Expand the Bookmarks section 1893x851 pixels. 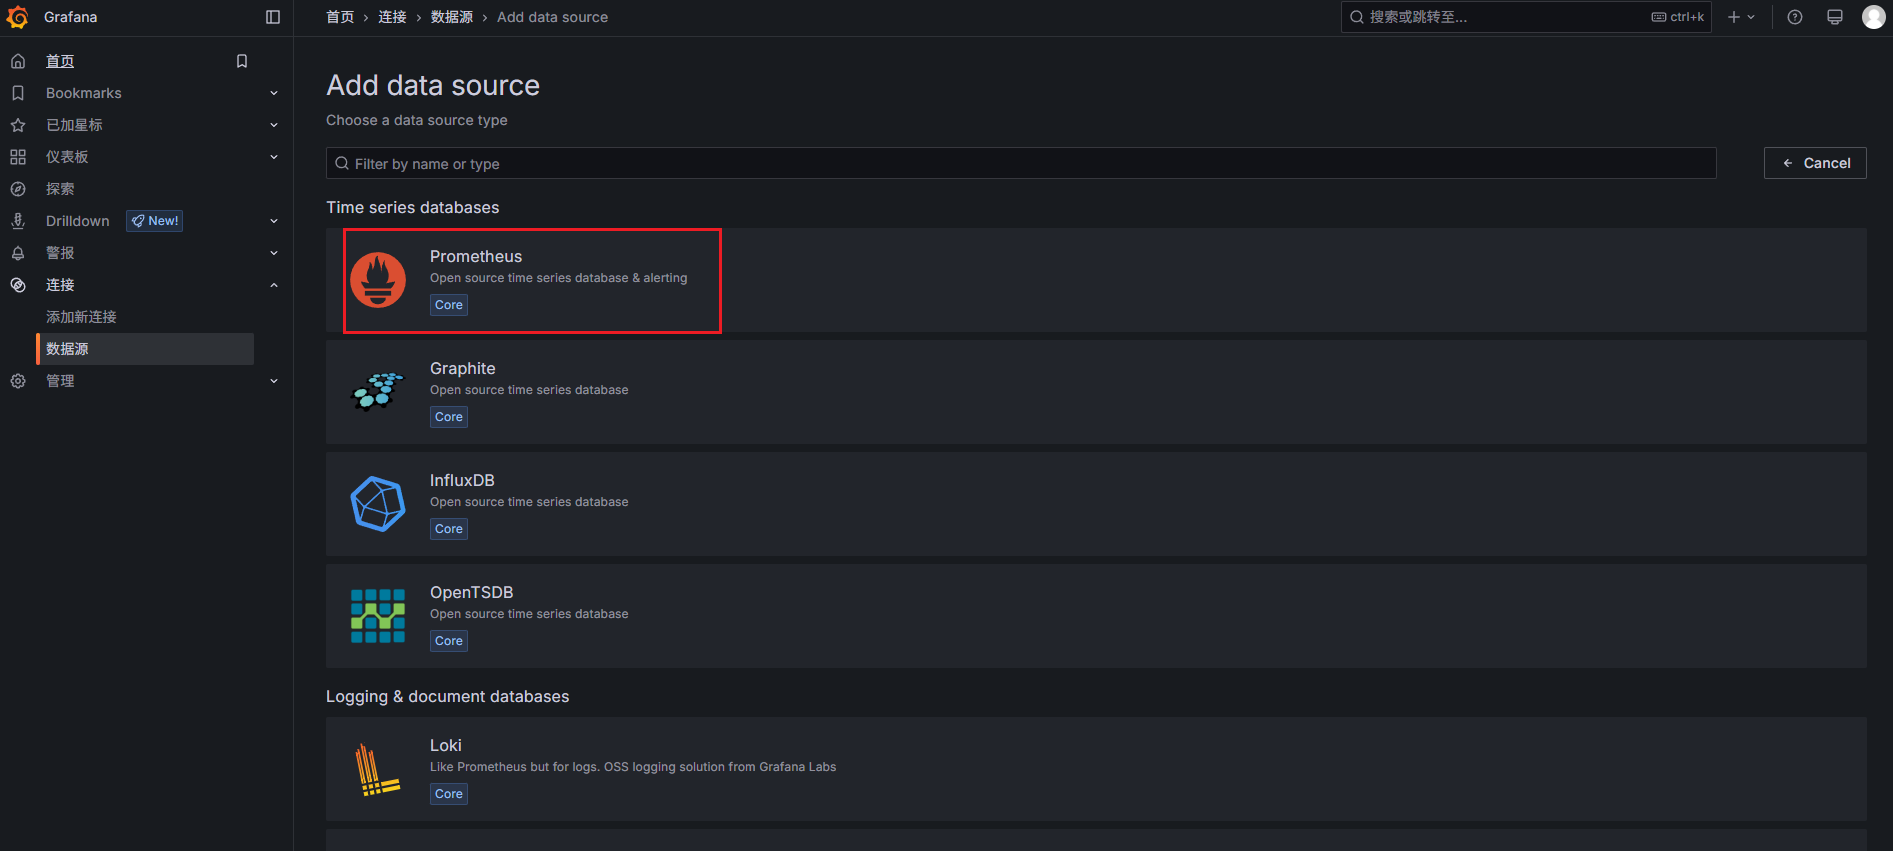[x=274, y=93]
